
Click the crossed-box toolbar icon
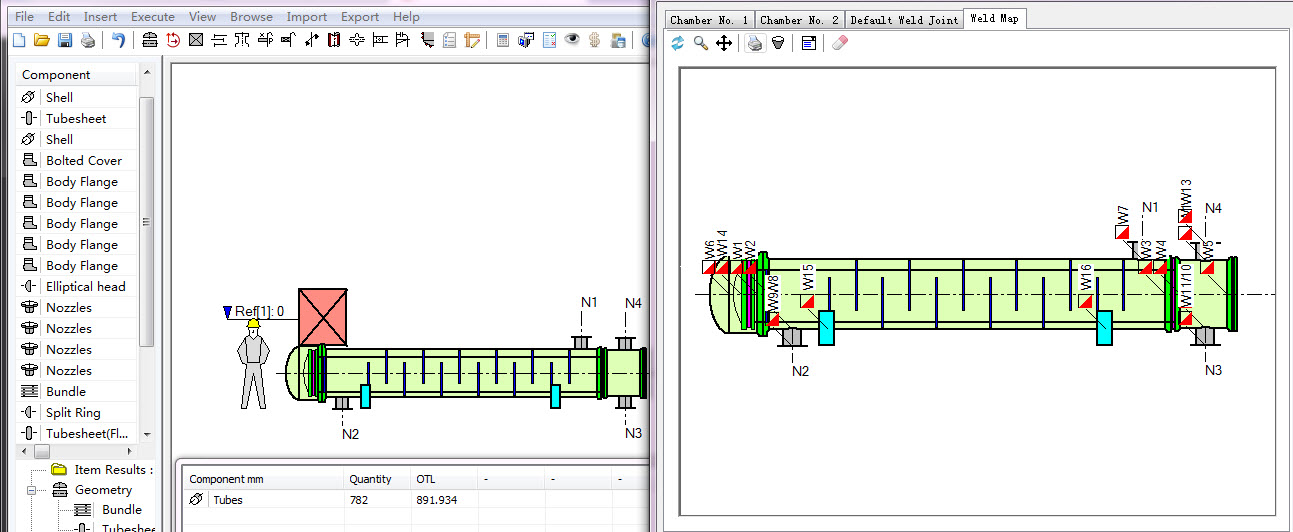coord(196,40)
